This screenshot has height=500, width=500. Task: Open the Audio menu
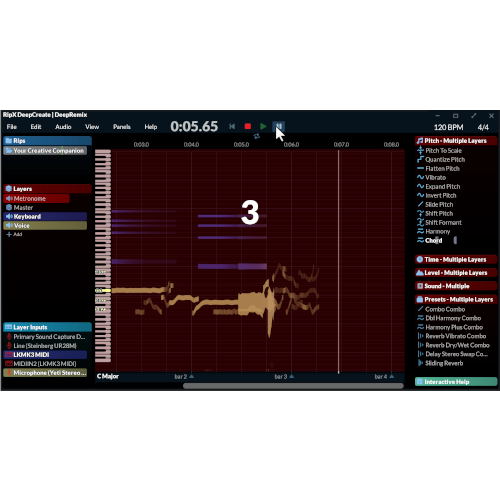pyautogui.click(x=63, y=127)
